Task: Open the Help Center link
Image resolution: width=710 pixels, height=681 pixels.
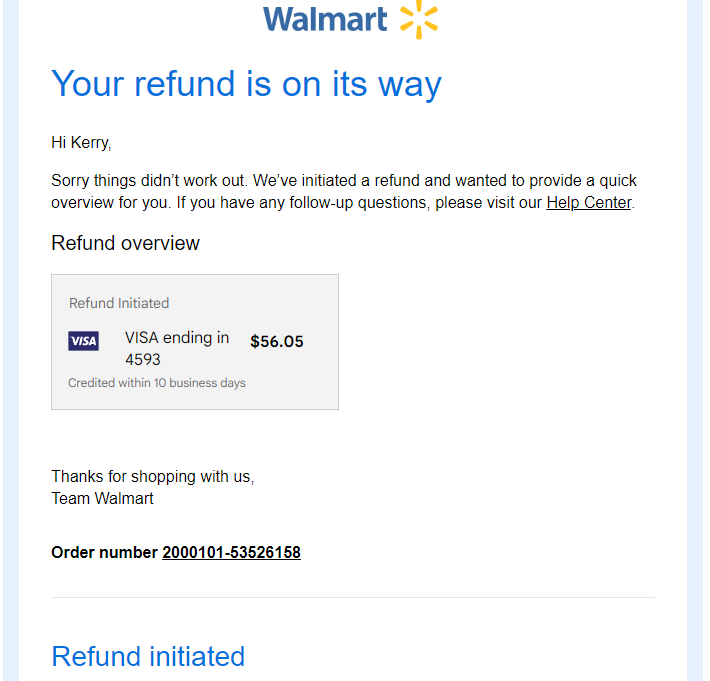Action: click(589, 202)
